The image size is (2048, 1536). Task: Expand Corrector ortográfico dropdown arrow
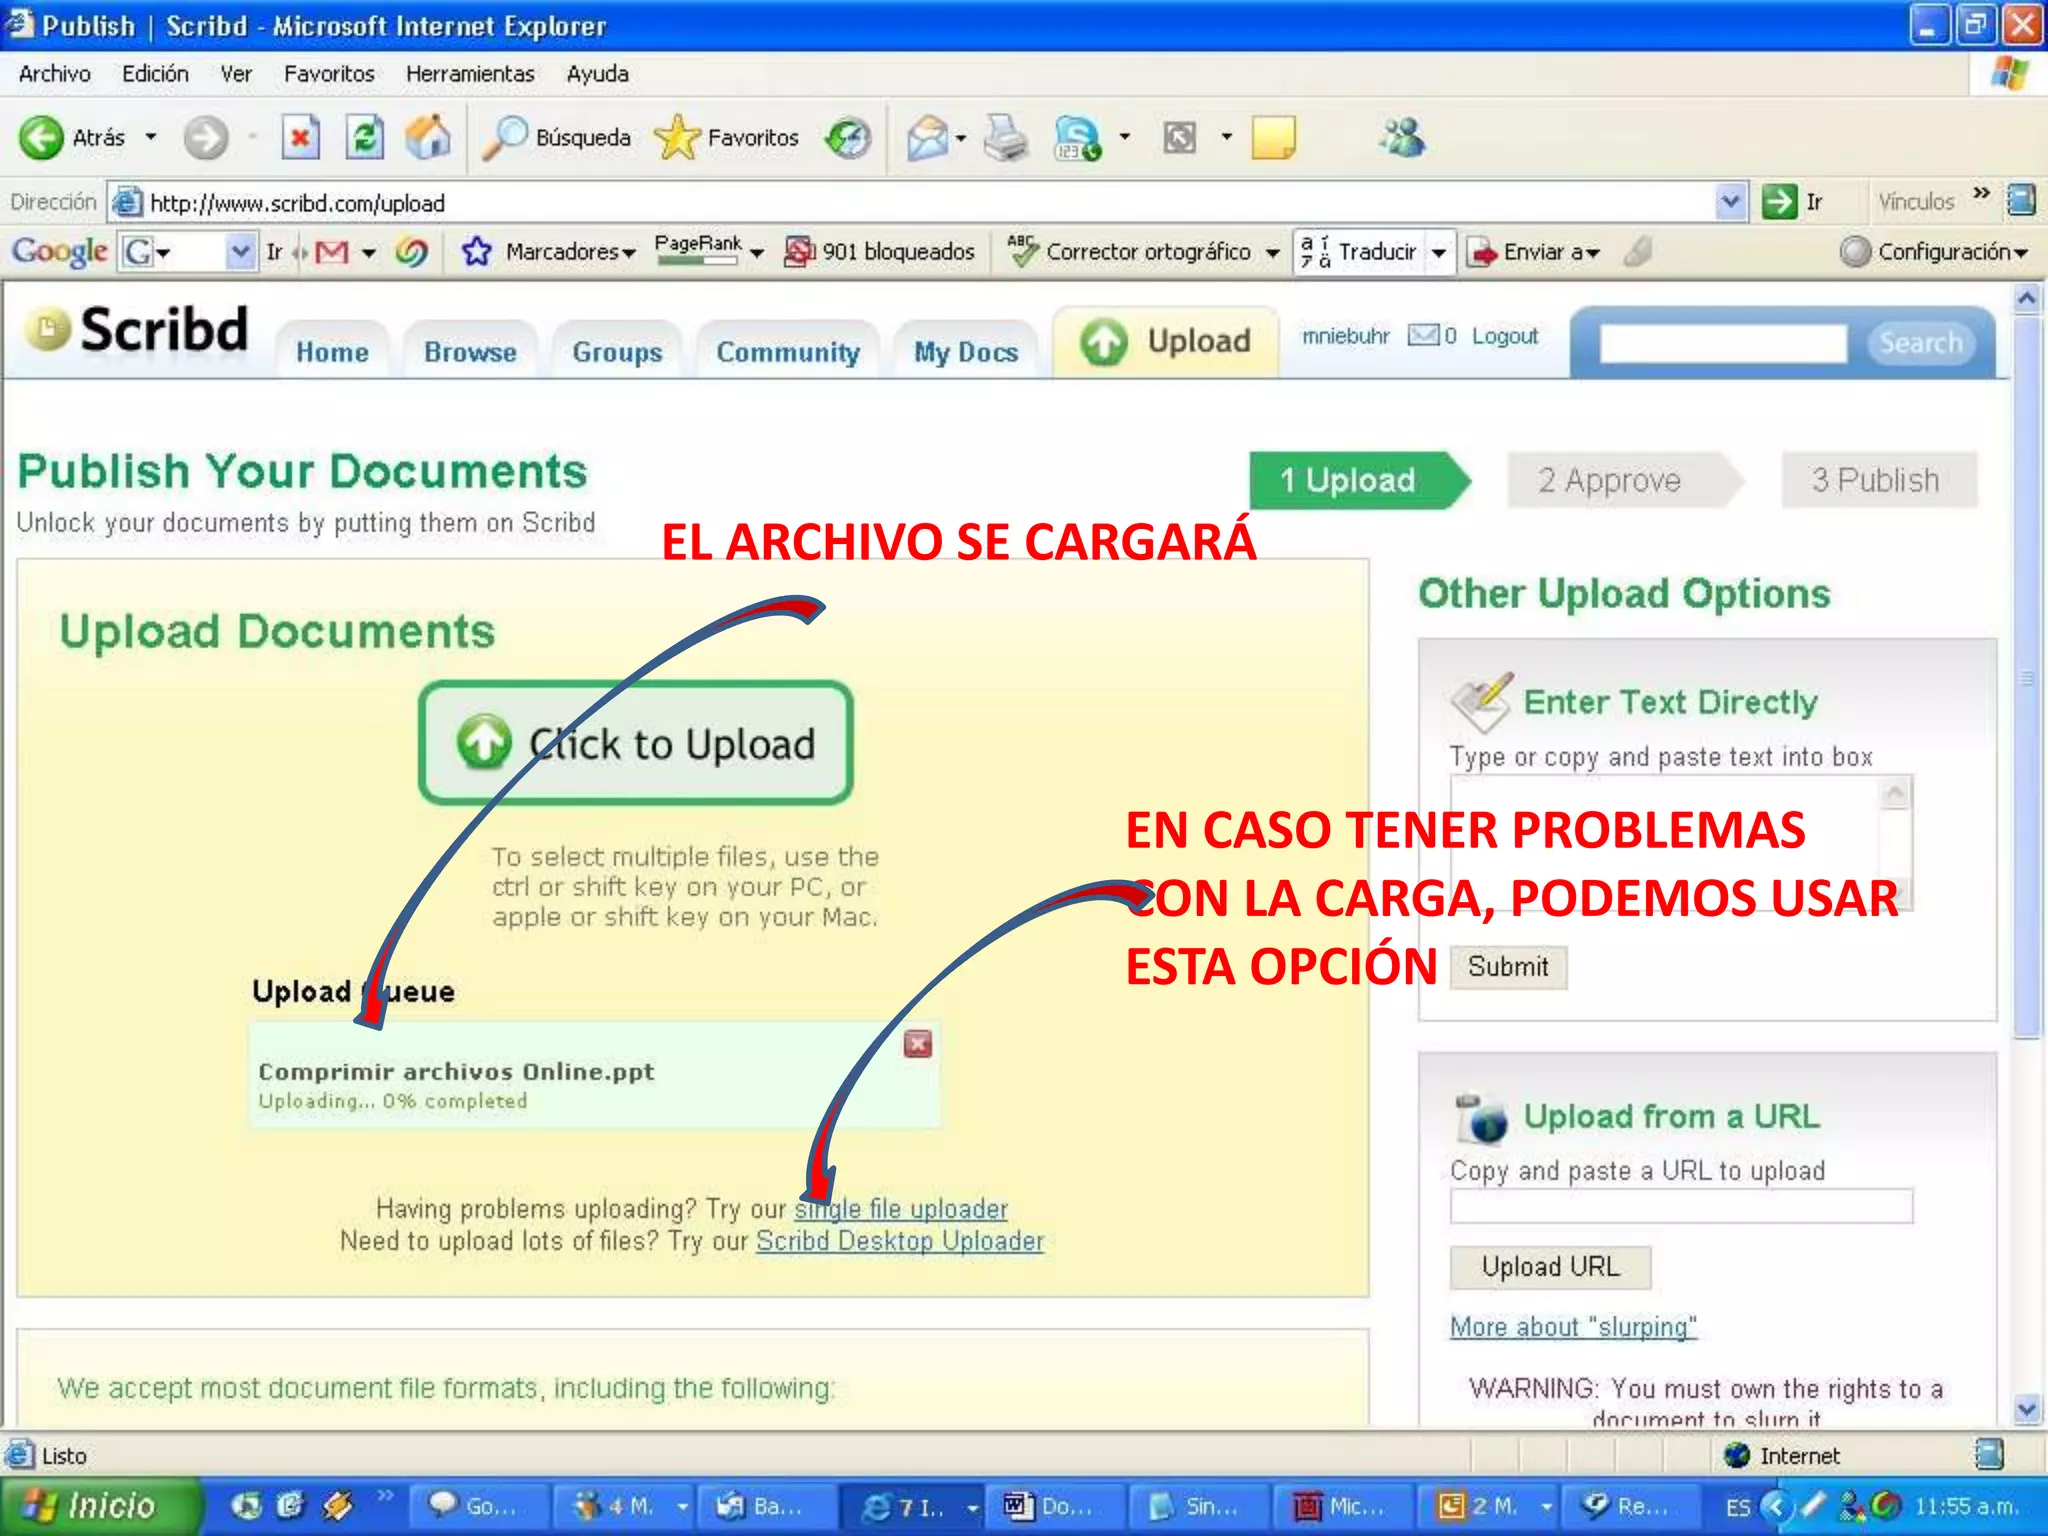coord(1272,252)
